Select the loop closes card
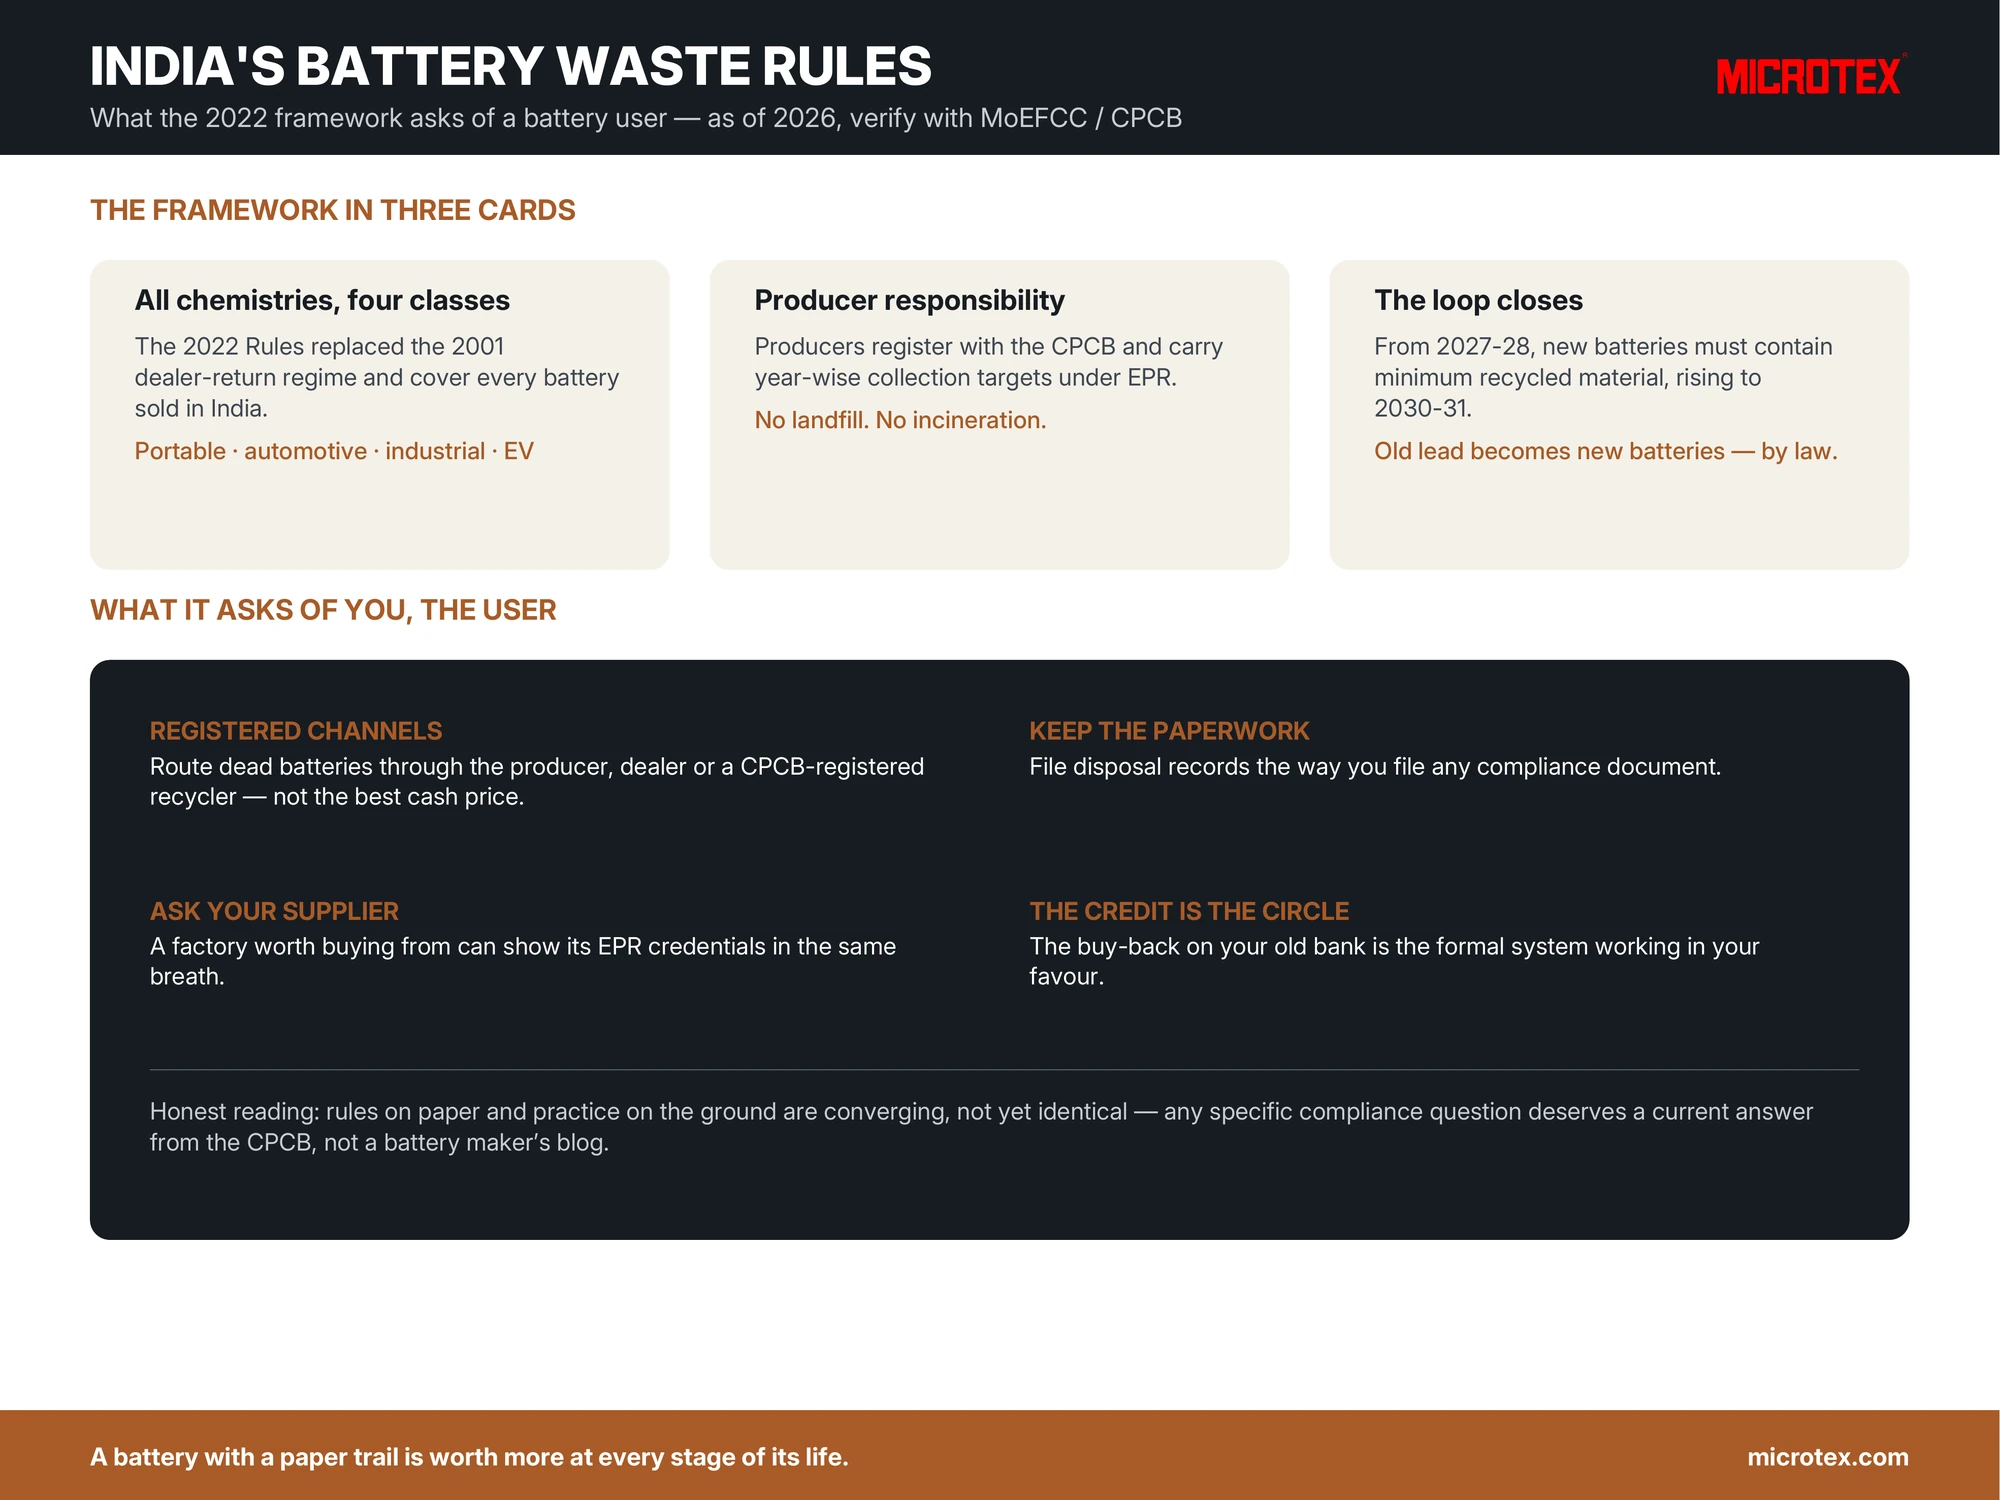 click(1619, 415)
